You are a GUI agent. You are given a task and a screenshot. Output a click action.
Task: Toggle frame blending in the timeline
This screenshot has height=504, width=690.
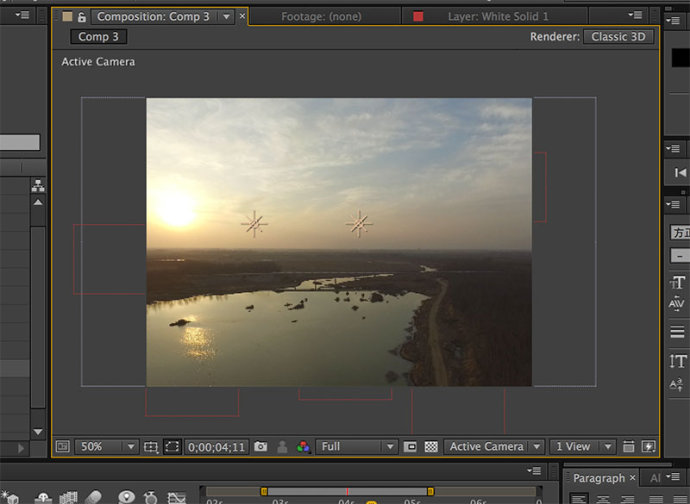(x=68, y=498)
